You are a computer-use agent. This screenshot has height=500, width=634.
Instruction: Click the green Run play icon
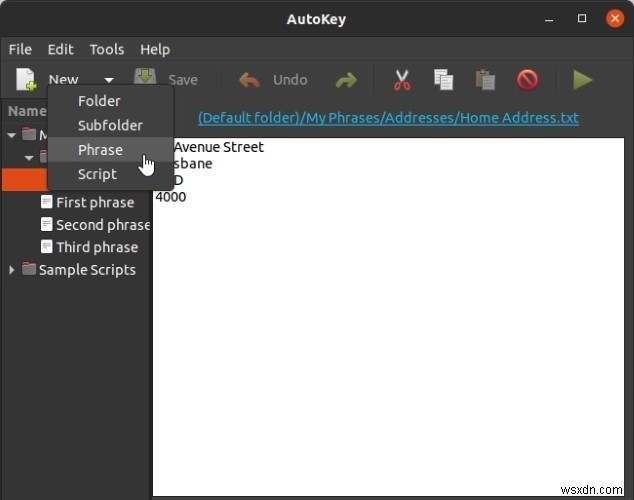pyautogui.click(x=583, y=80)
